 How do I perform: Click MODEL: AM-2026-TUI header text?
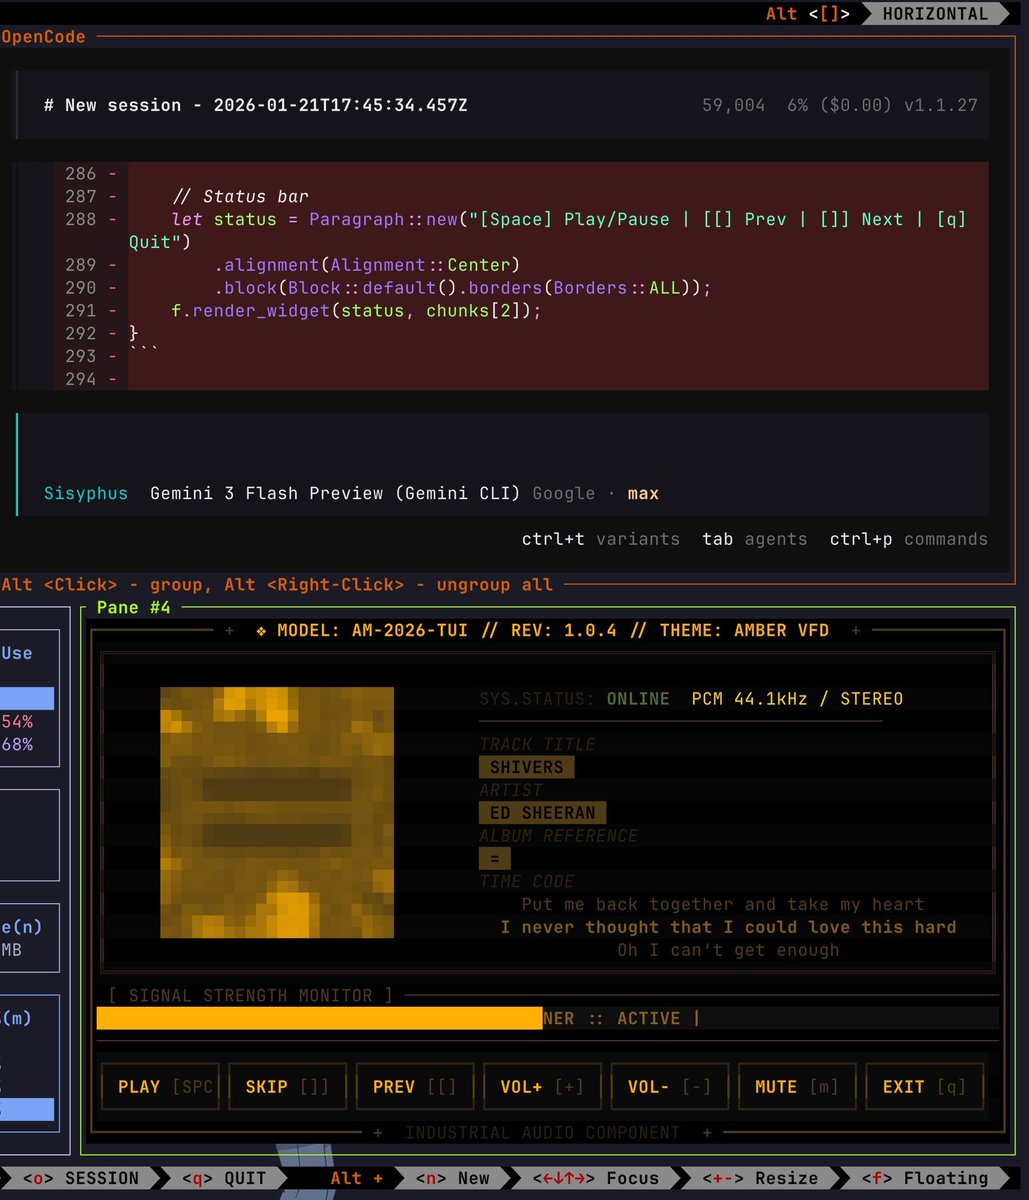tap(382, 631)
